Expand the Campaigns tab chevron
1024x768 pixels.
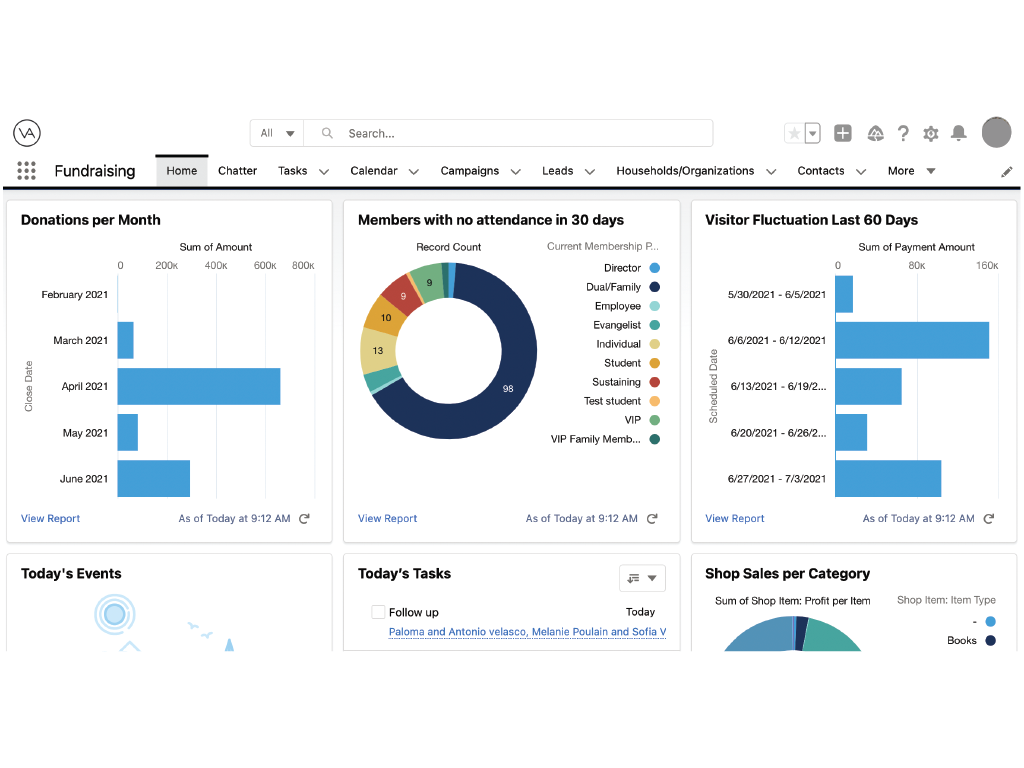pyautogui.click(x=515, y=172)
